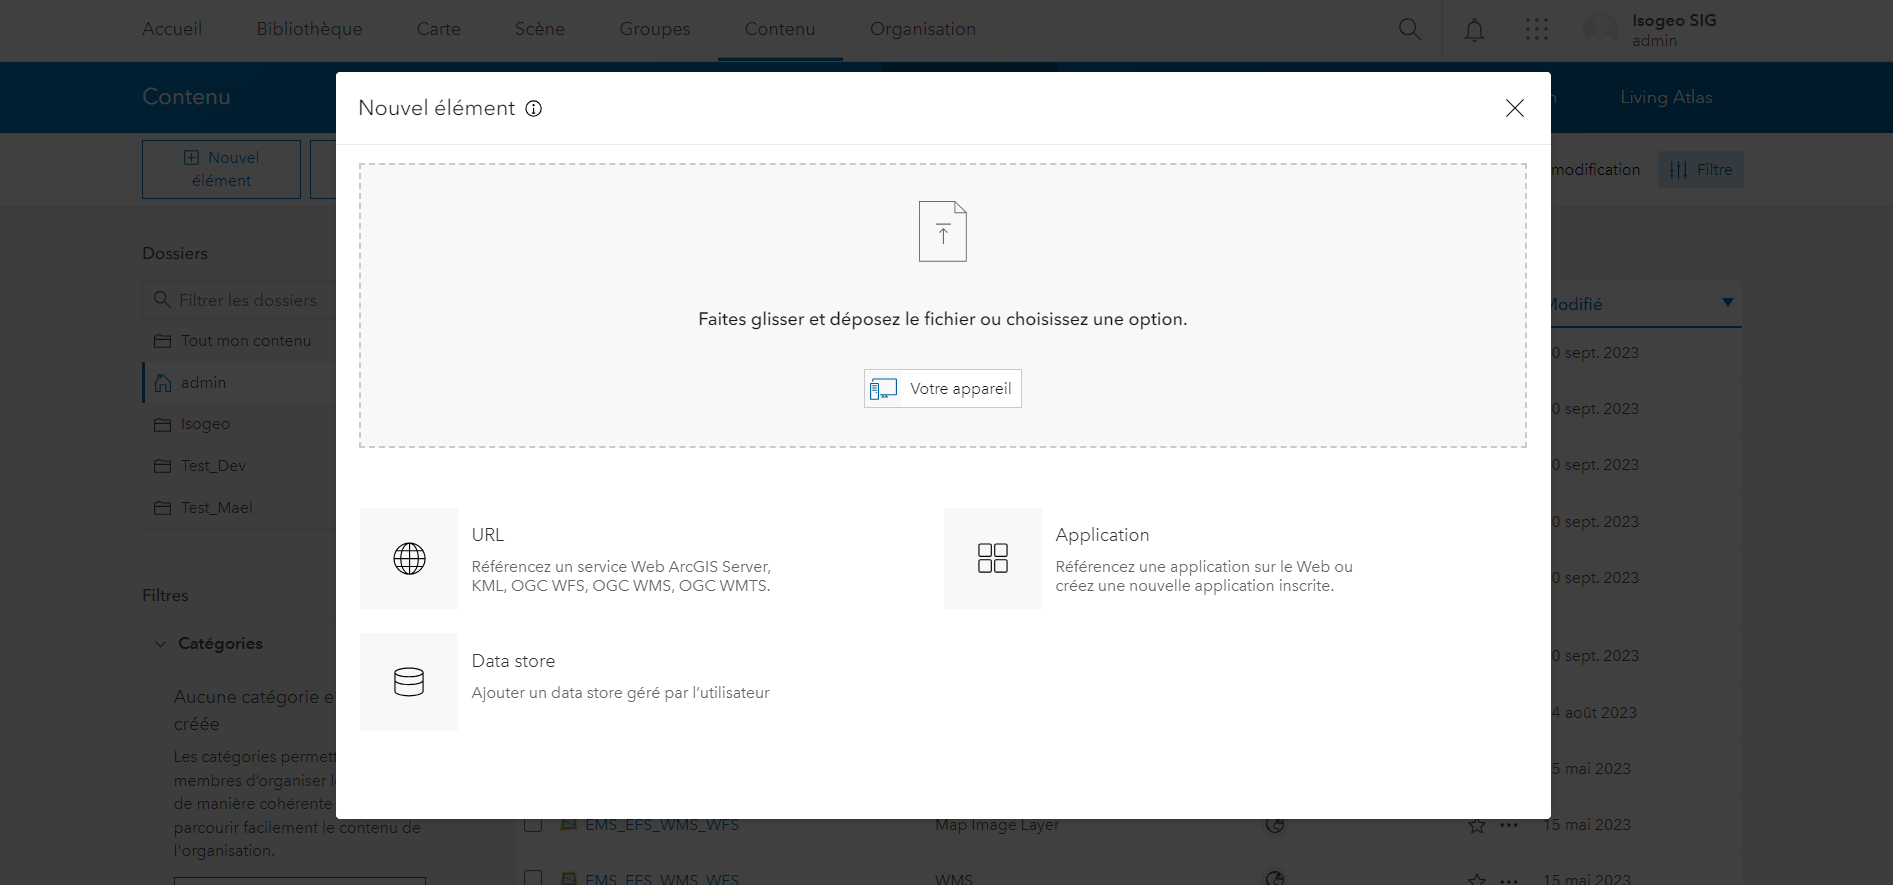Screen dimensions: 1893x885
Task: Check the EMS_EFS_WMS_WFS Map Image Layer checkbox
Action: click(x=533, y=826)
